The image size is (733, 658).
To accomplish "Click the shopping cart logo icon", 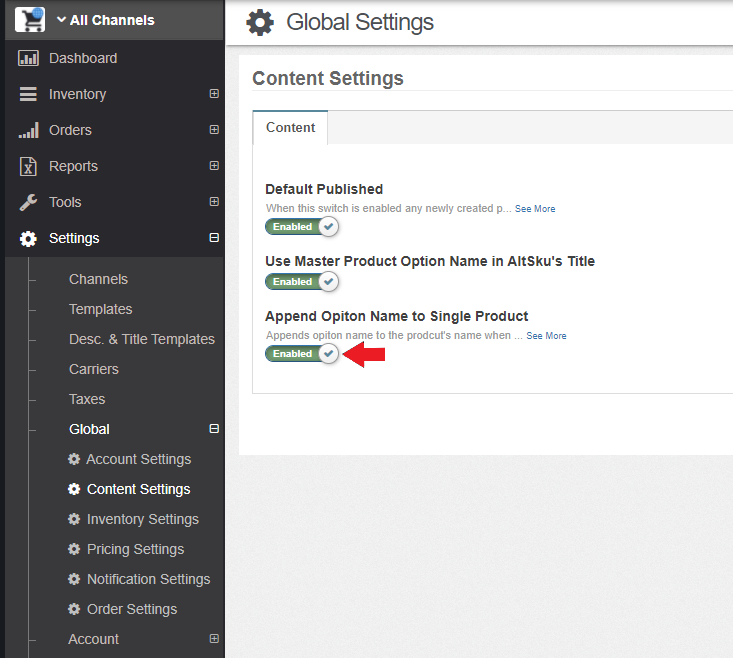I will (30, 20).
